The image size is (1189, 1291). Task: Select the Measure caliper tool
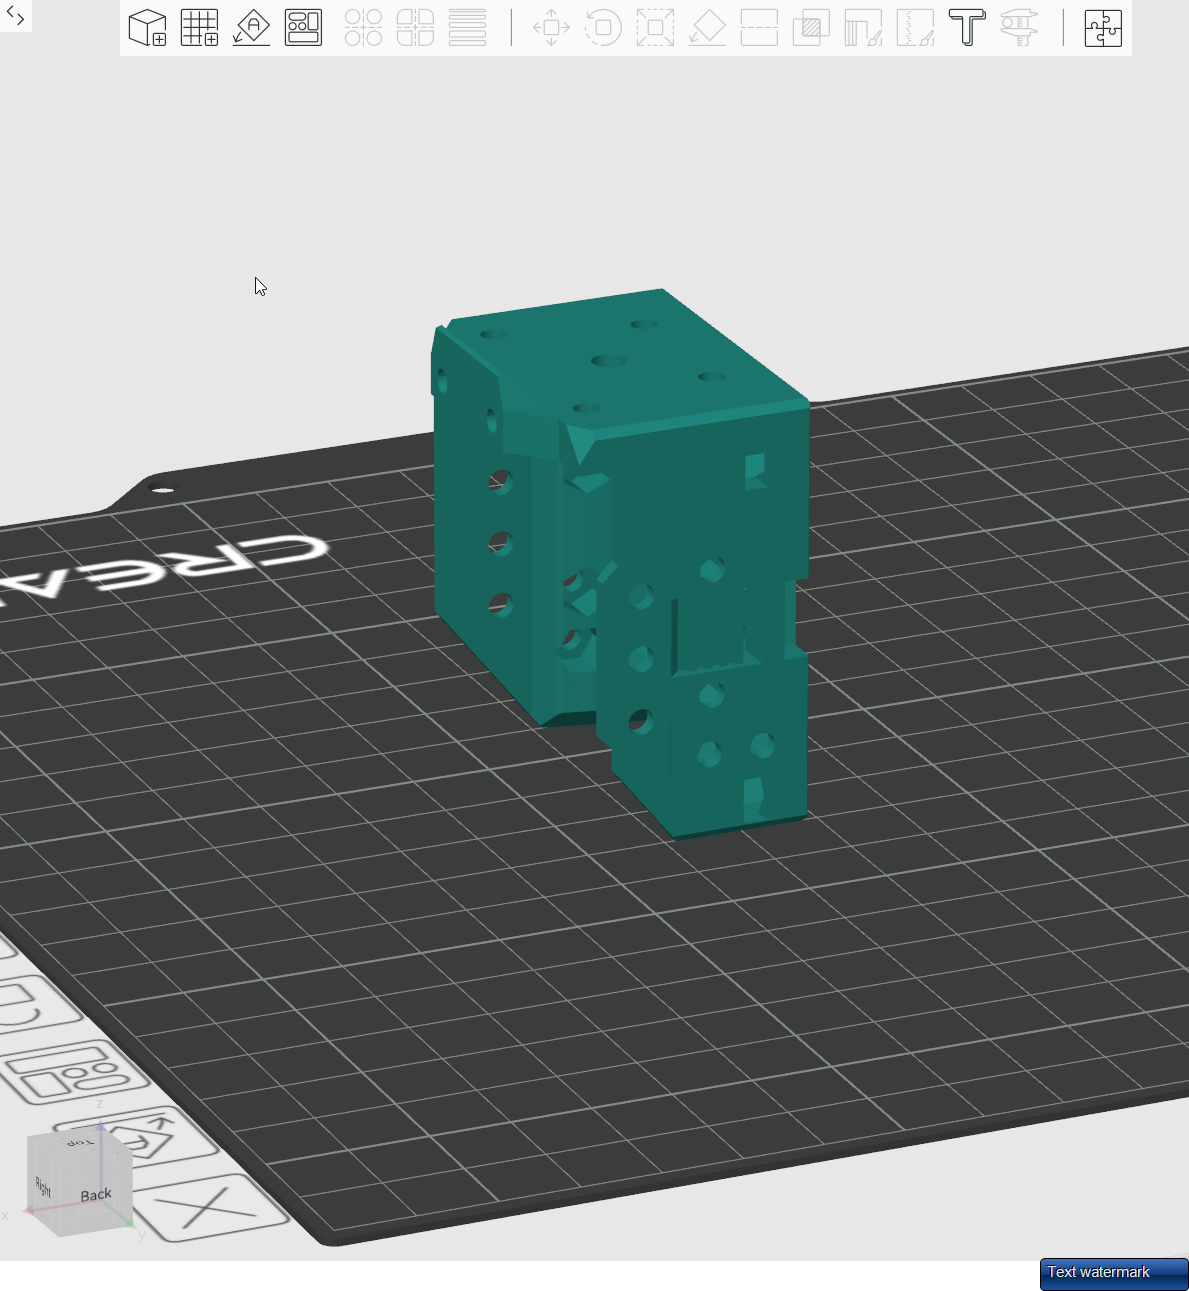1019,28
